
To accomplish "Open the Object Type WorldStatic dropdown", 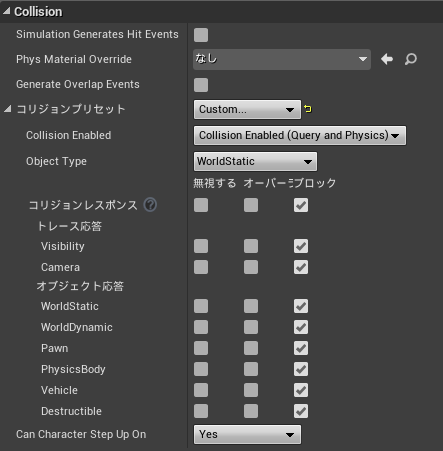I will point(255,161).
